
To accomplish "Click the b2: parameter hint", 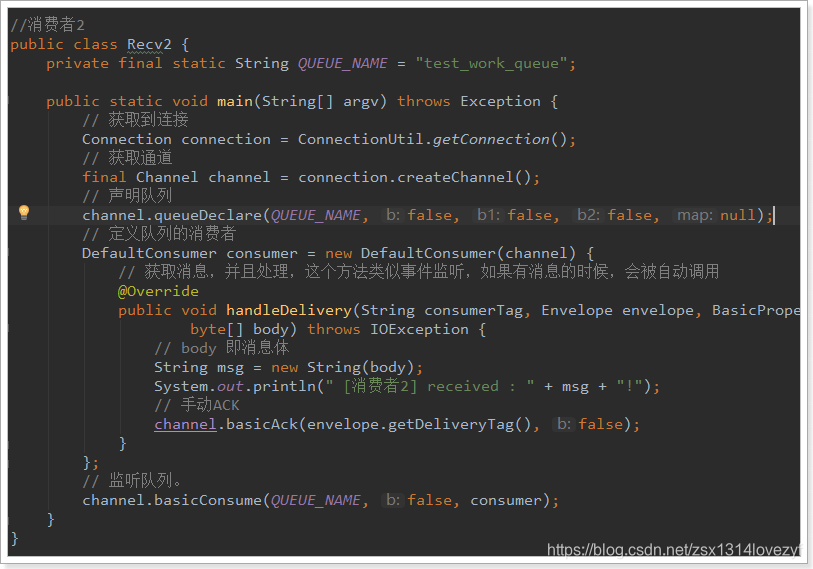I will 588,215.
